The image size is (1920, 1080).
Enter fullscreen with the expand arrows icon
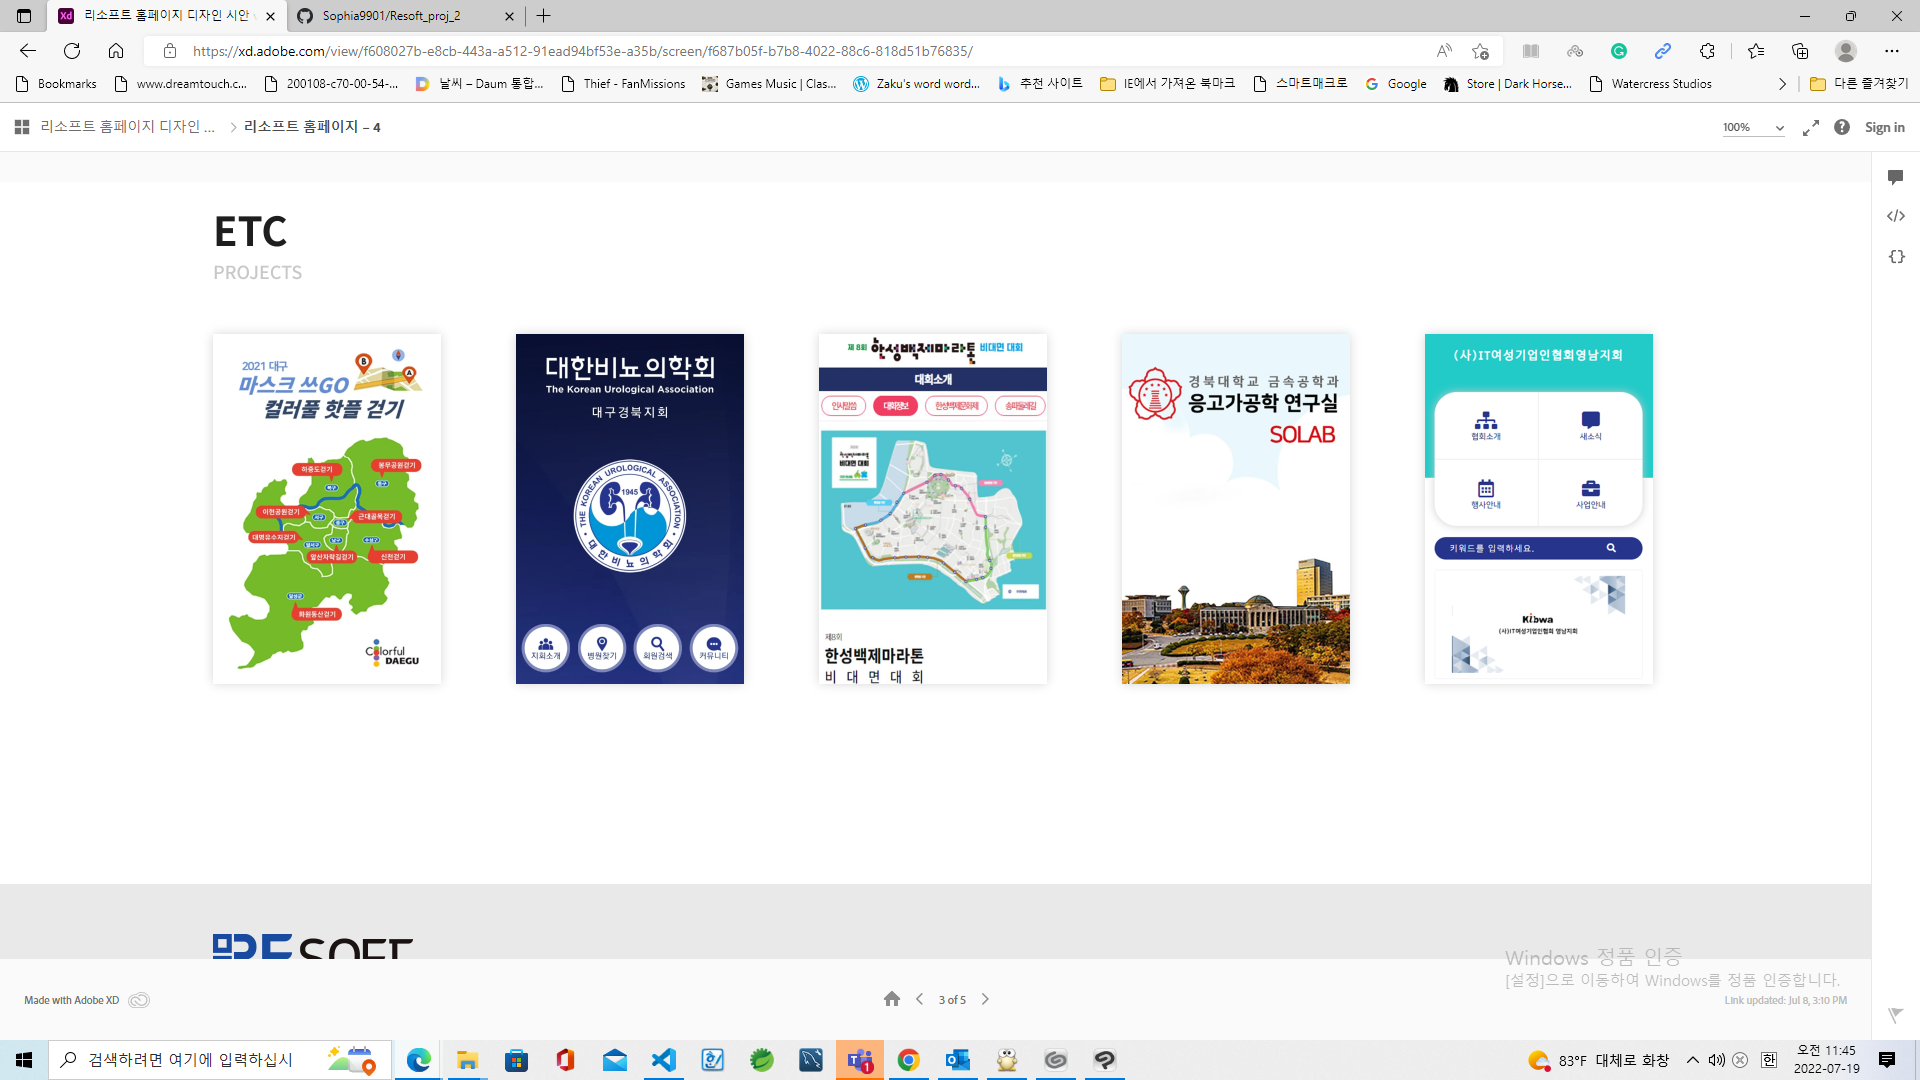[1810, 128]
